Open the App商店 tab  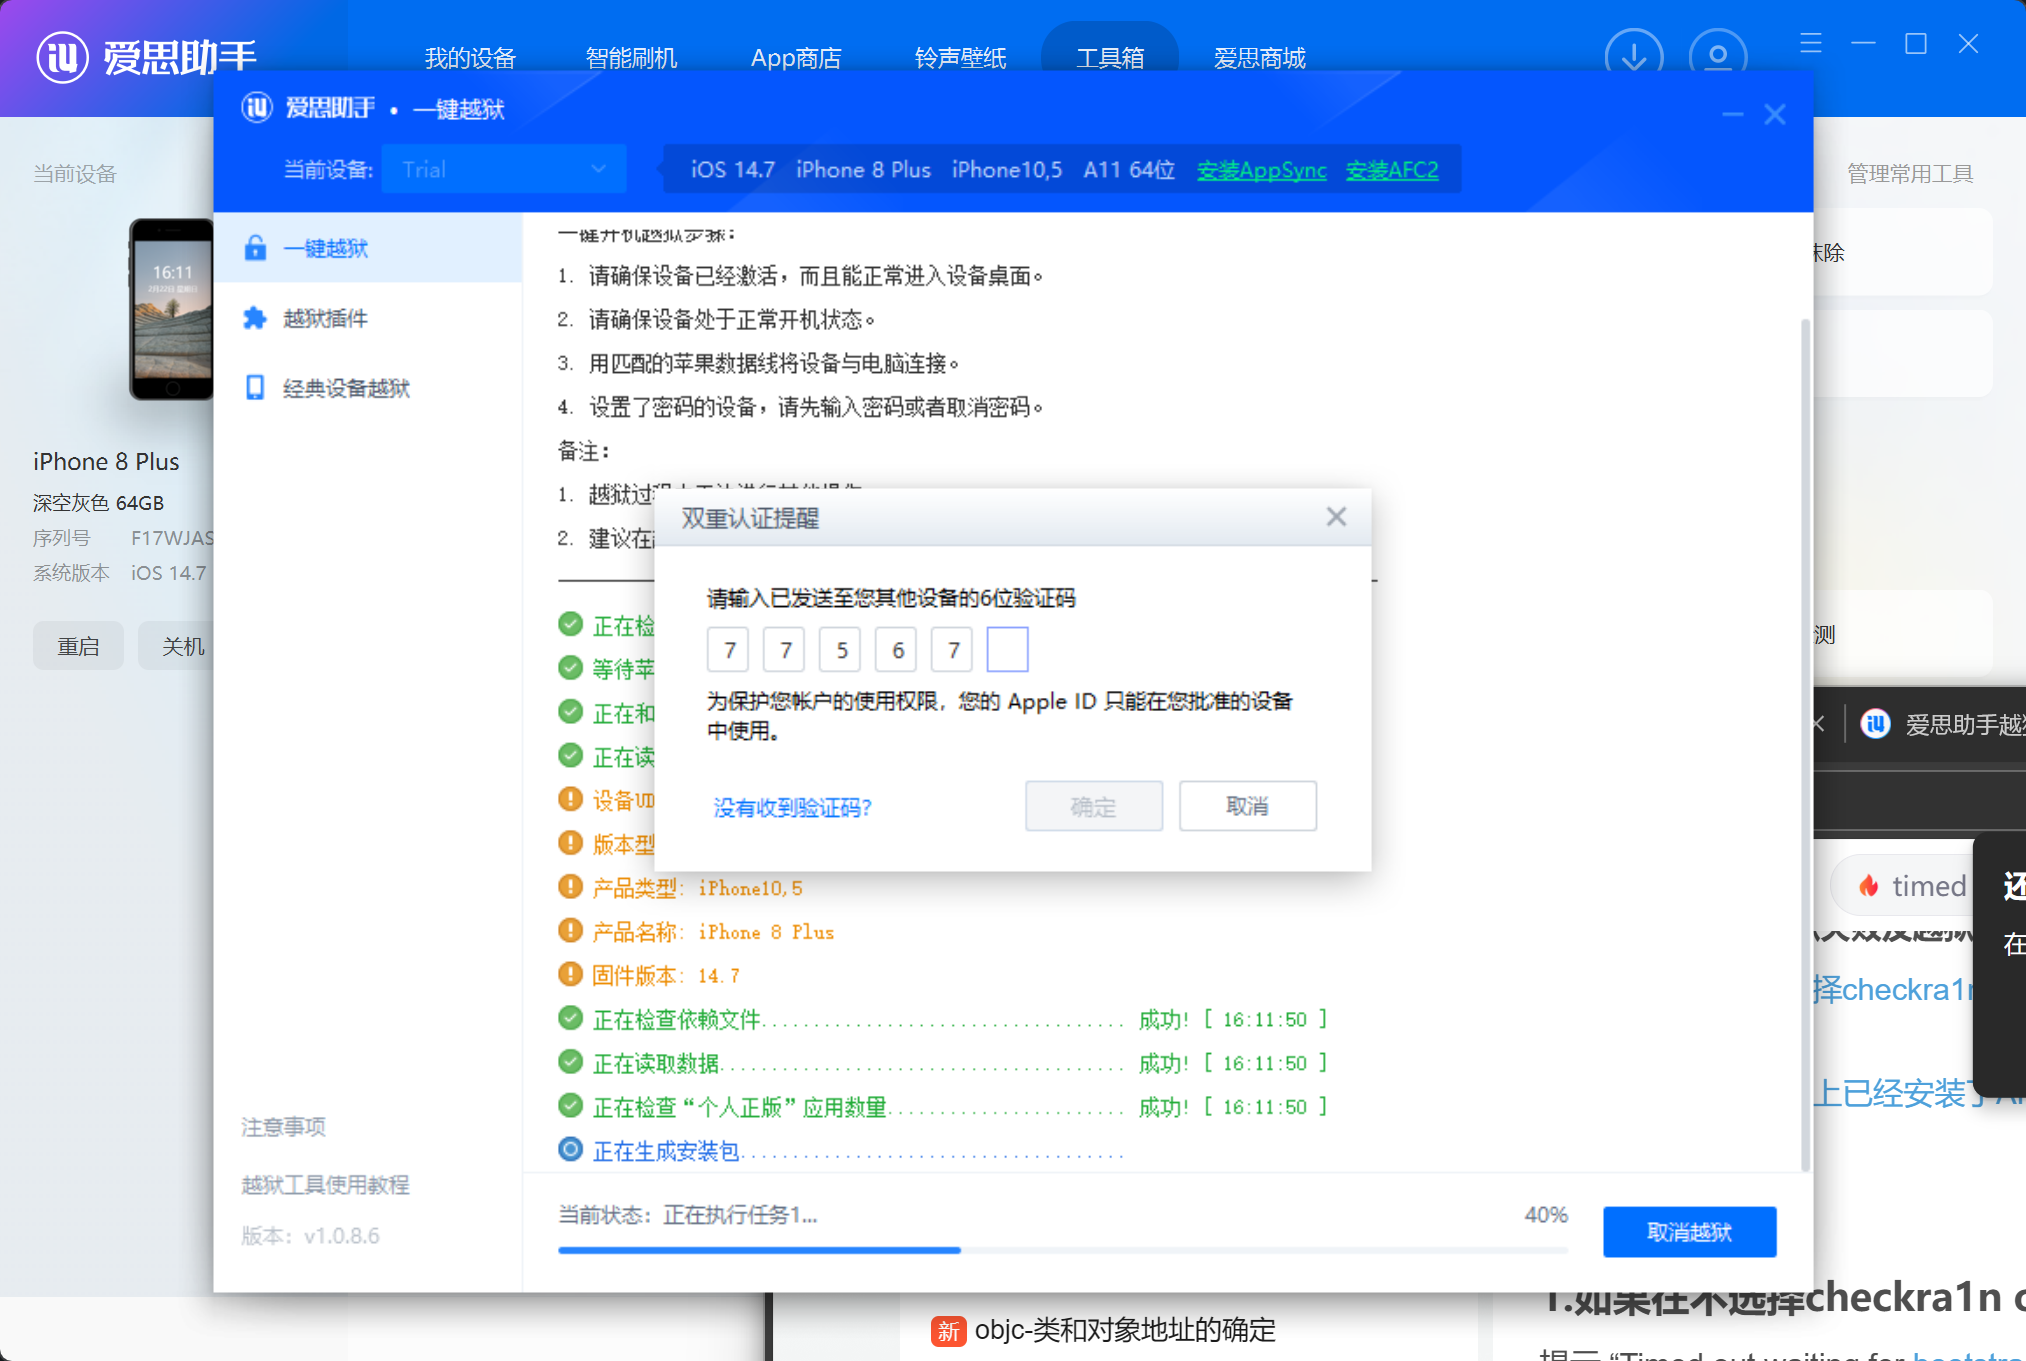point(796,58)
